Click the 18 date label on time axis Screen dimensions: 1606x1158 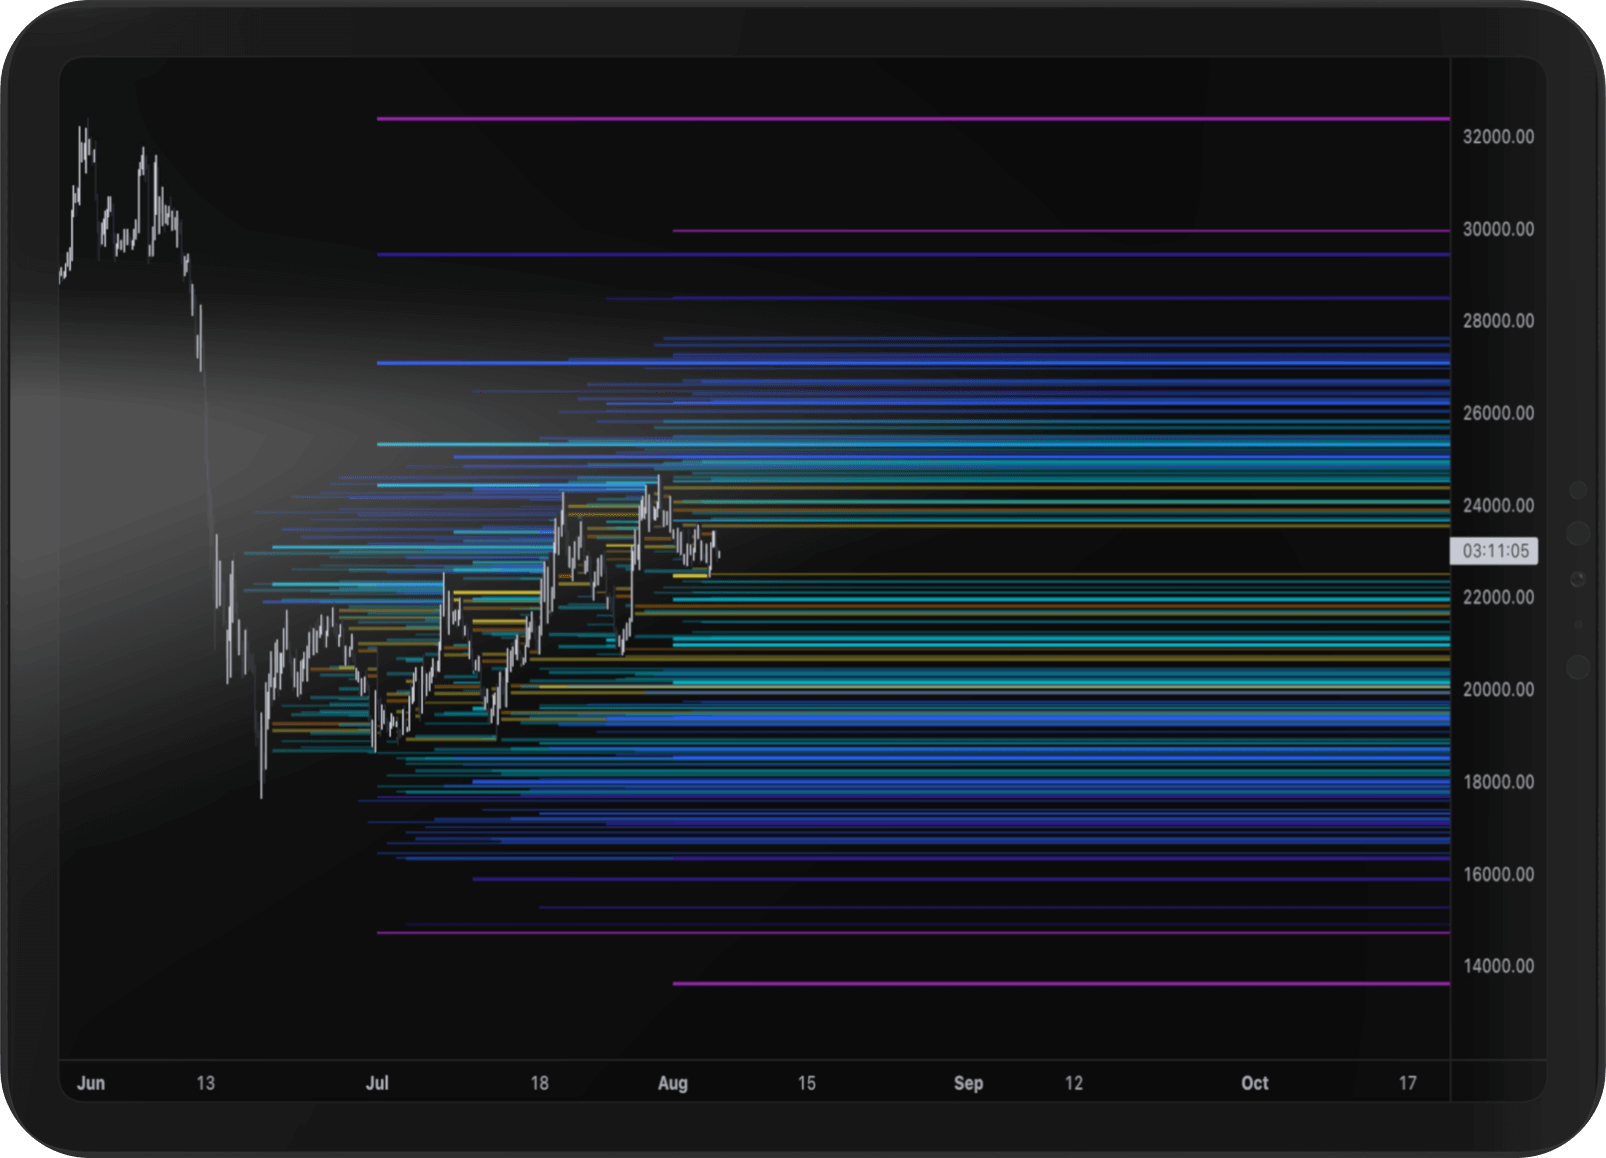point(540,1083)
